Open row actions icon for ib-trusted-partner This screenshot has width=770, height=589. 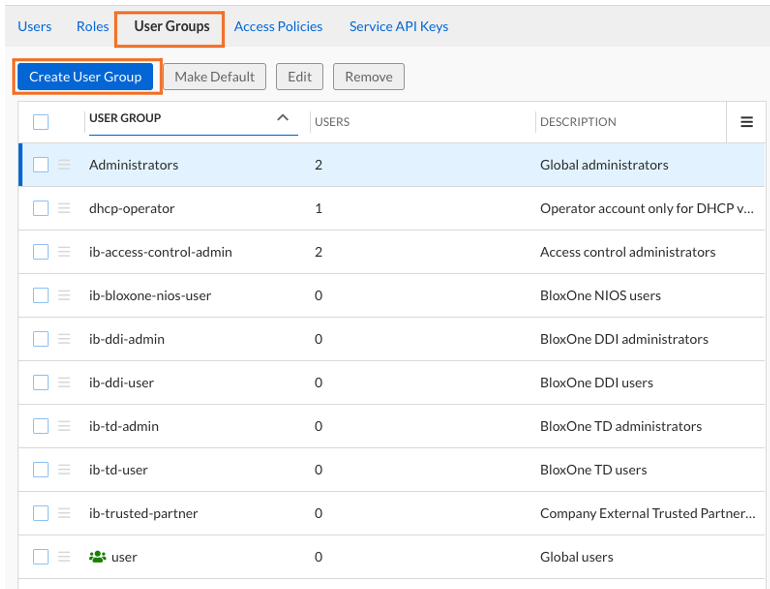pos(64,513)
